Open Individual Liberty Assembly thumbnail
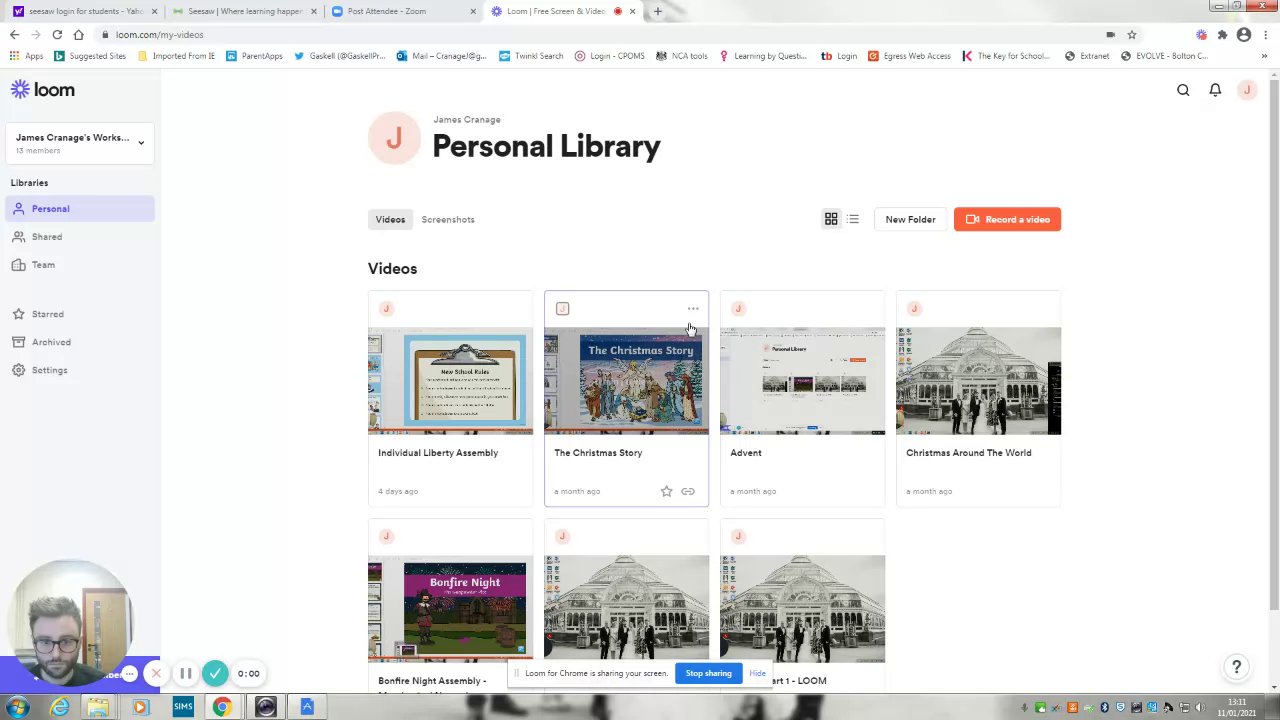 [450, 381]
